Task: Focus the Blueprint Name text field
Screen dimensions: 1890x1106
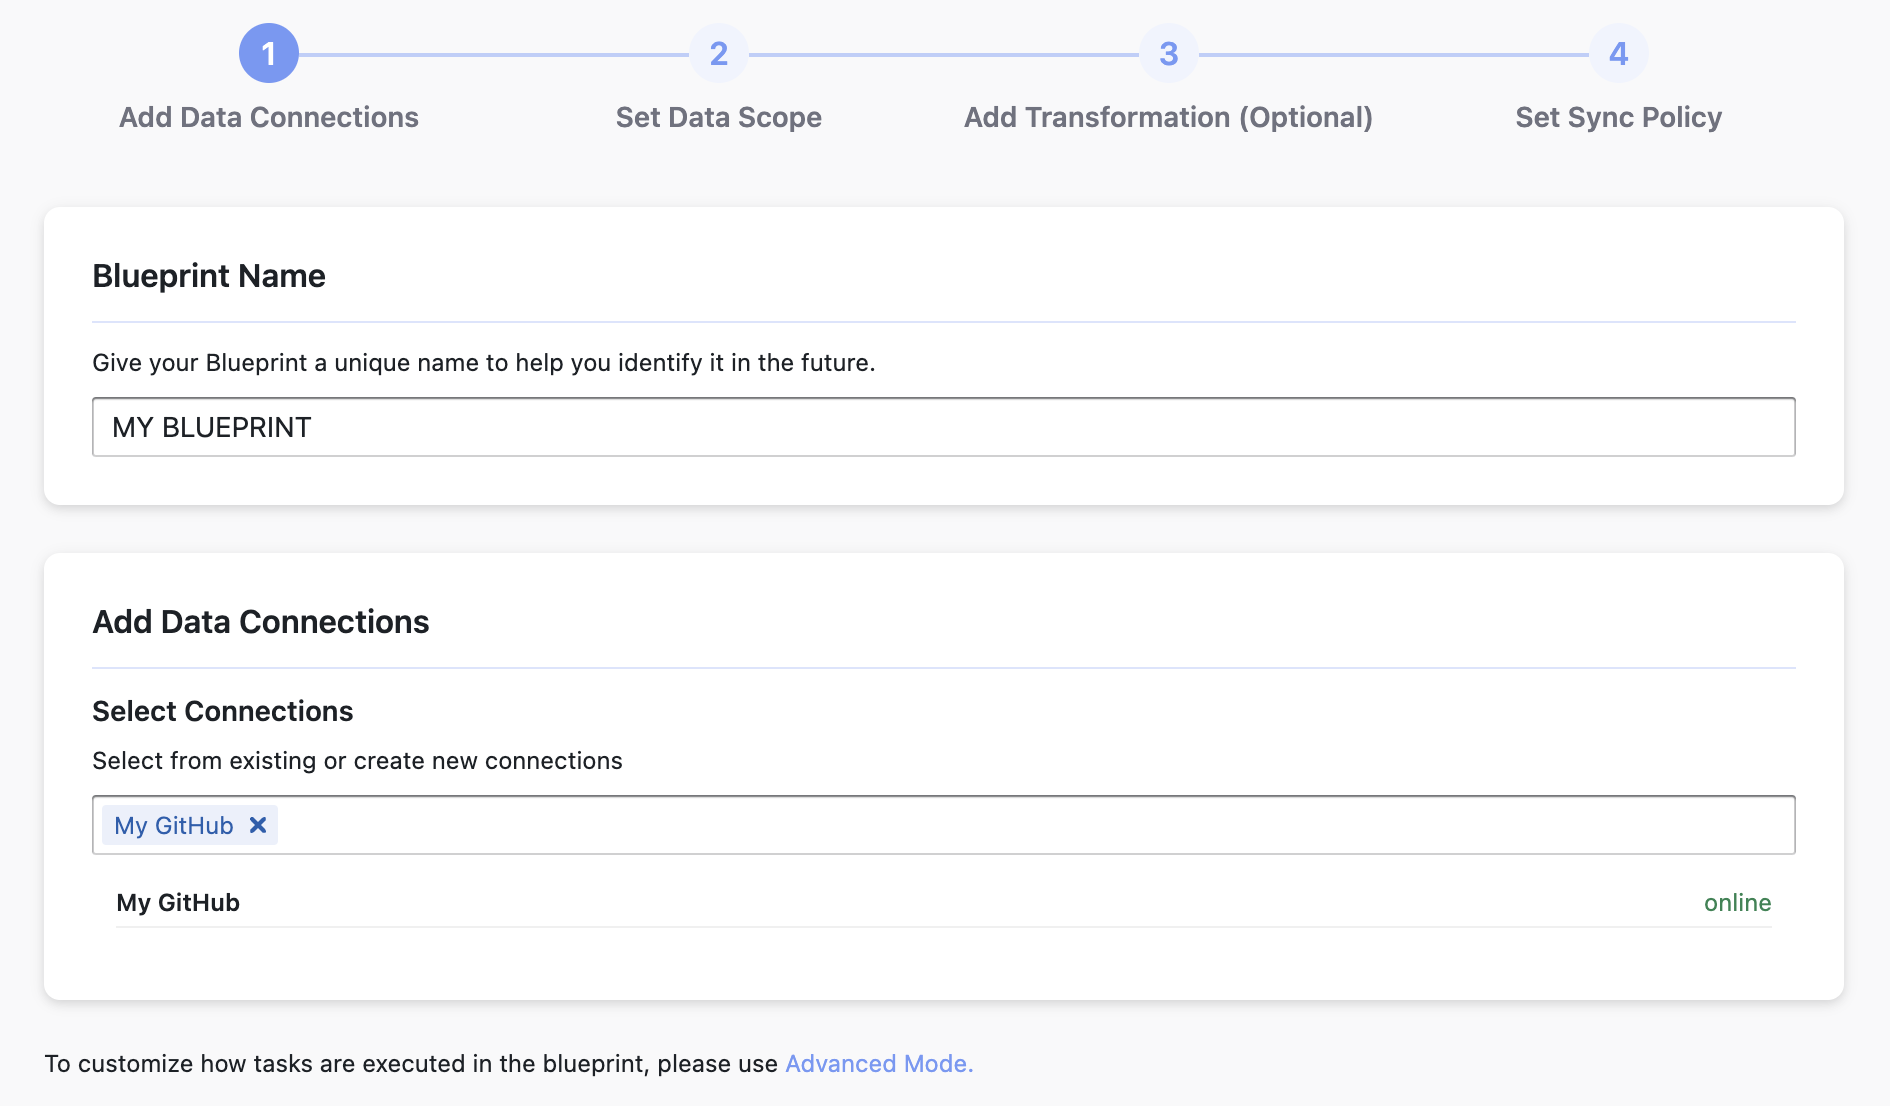Action: (943, 427)
